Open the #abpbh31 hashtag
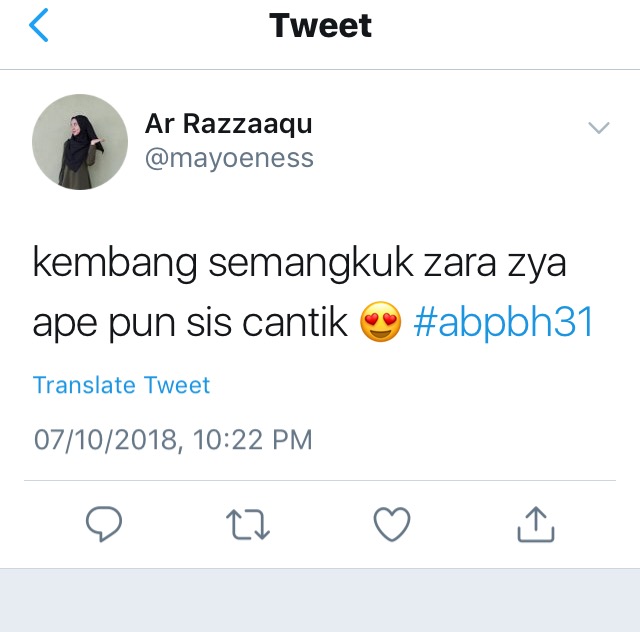Screen dimensions: 640x632 pyautogui.click(x=503, y=322)
